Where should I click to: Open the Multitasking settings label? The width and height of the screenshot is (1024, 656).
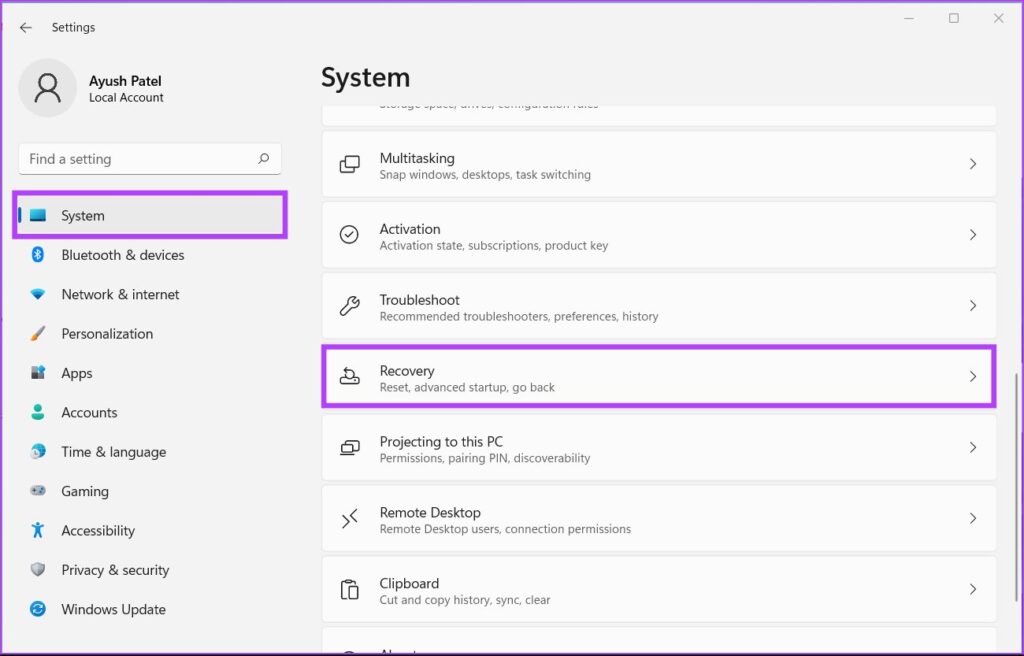click(417, 158)
